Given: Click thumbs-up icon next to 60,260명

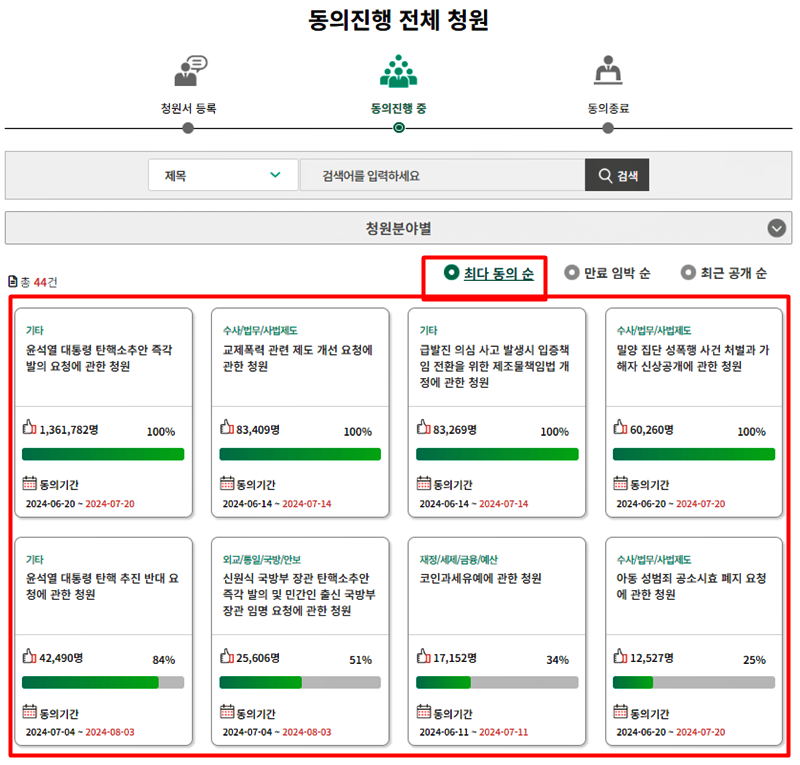Looking at the screenshot, I should tap(620, 427).
